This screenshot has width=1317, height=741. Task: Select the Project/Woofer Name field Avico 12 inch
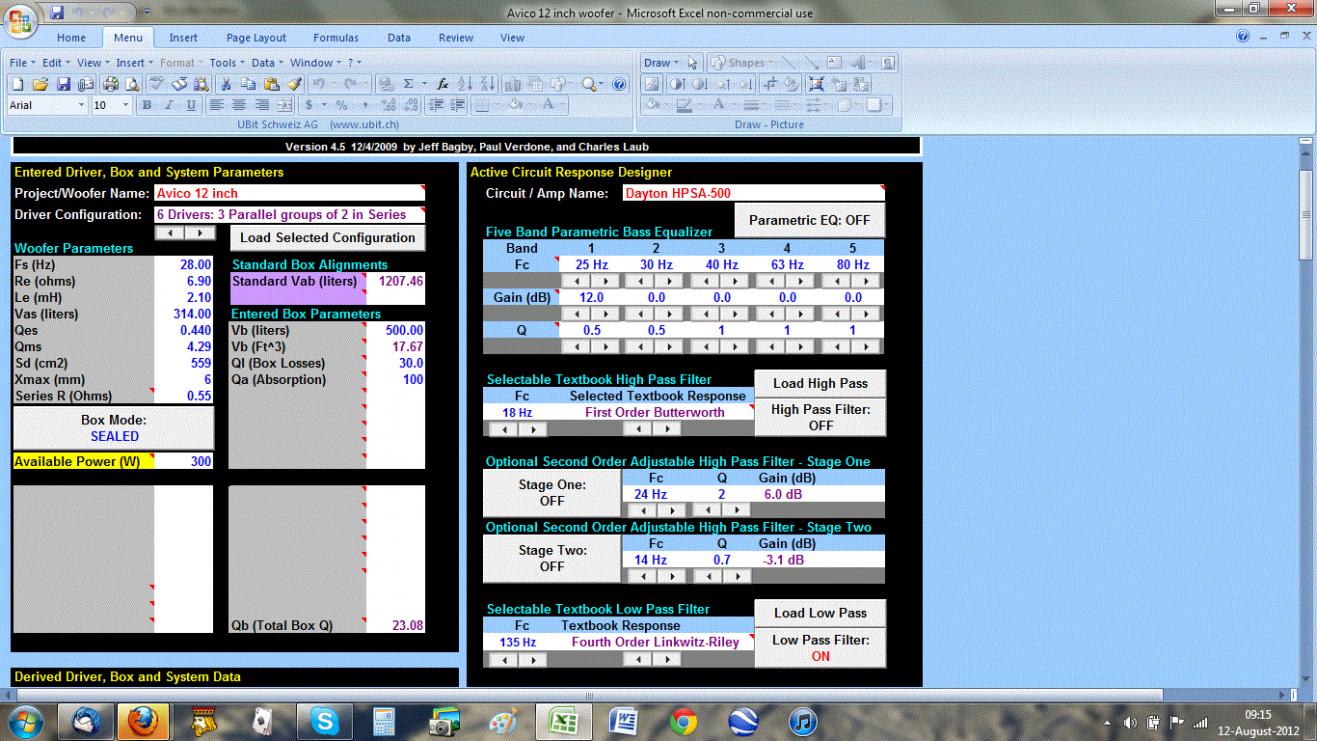[288, 193]
